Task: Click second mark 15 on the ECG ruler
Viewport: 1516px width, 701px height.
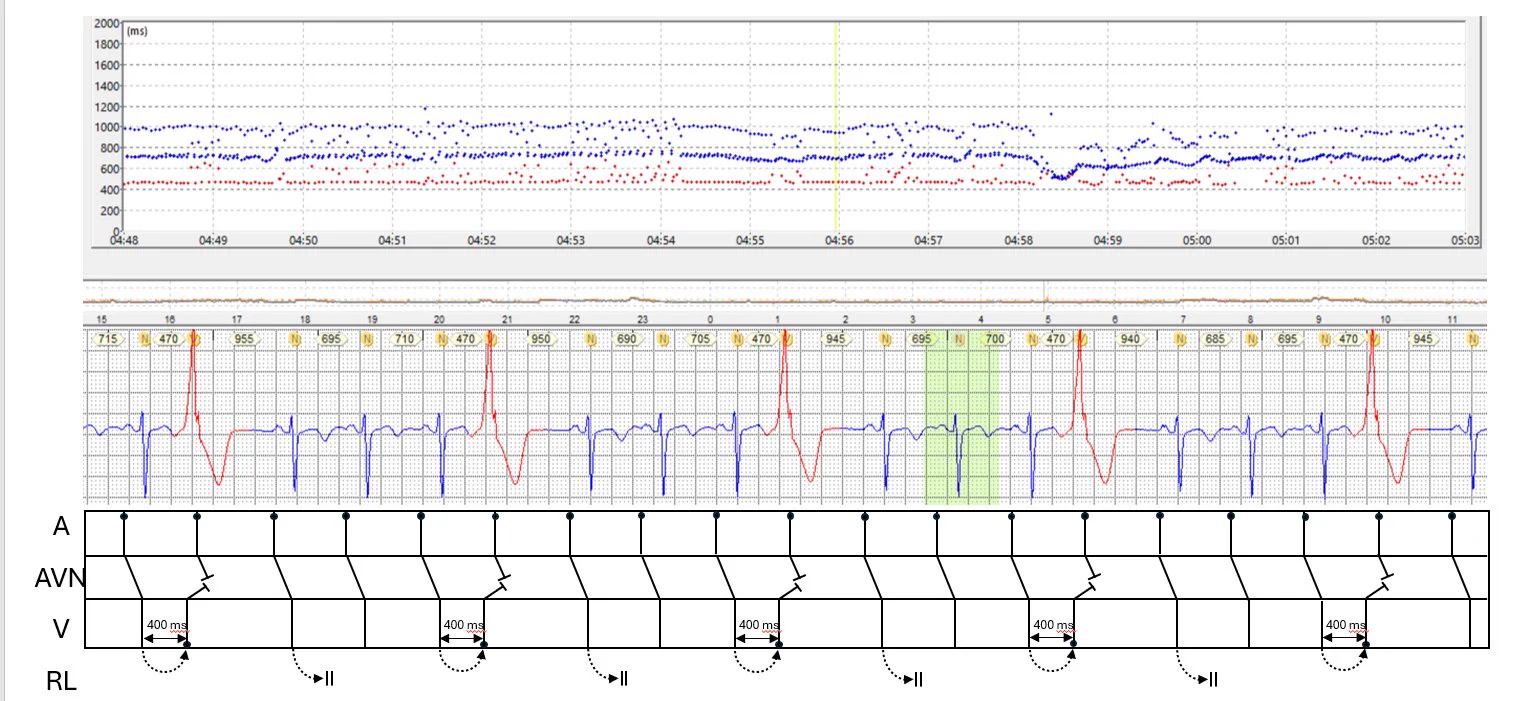Action: point(101,318)
